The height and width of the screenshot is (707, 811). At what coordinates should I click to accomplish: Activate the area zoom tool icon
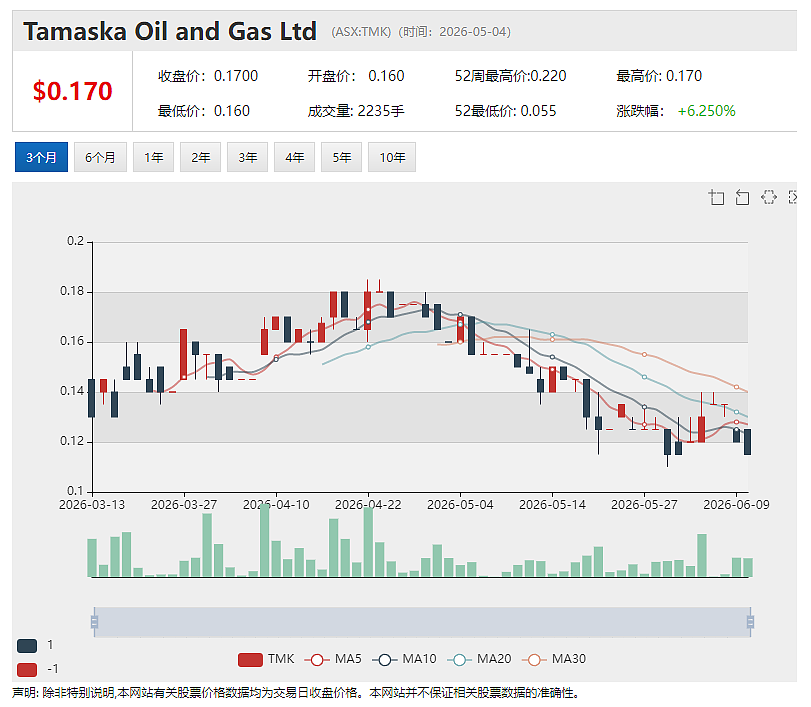tap(716, 198)
